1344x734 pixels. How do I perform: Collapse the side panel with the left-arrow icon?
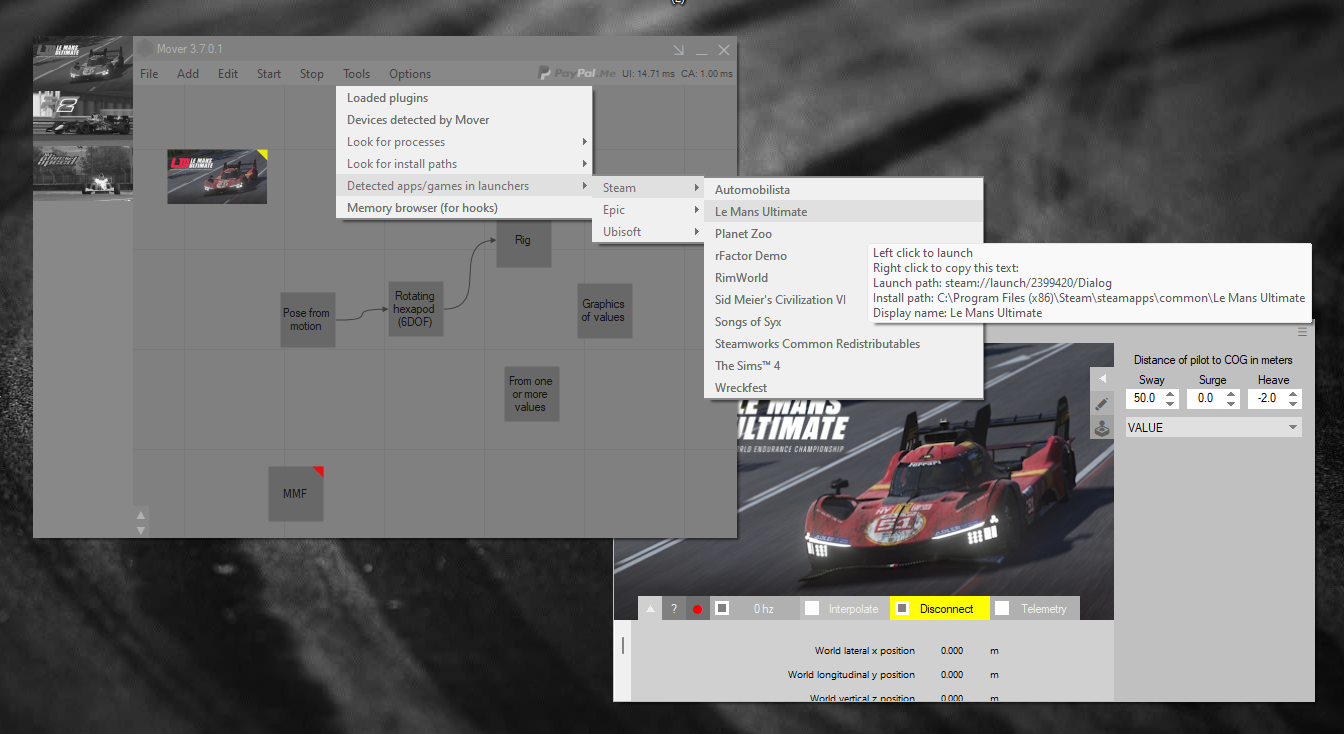pos(1102,379)
